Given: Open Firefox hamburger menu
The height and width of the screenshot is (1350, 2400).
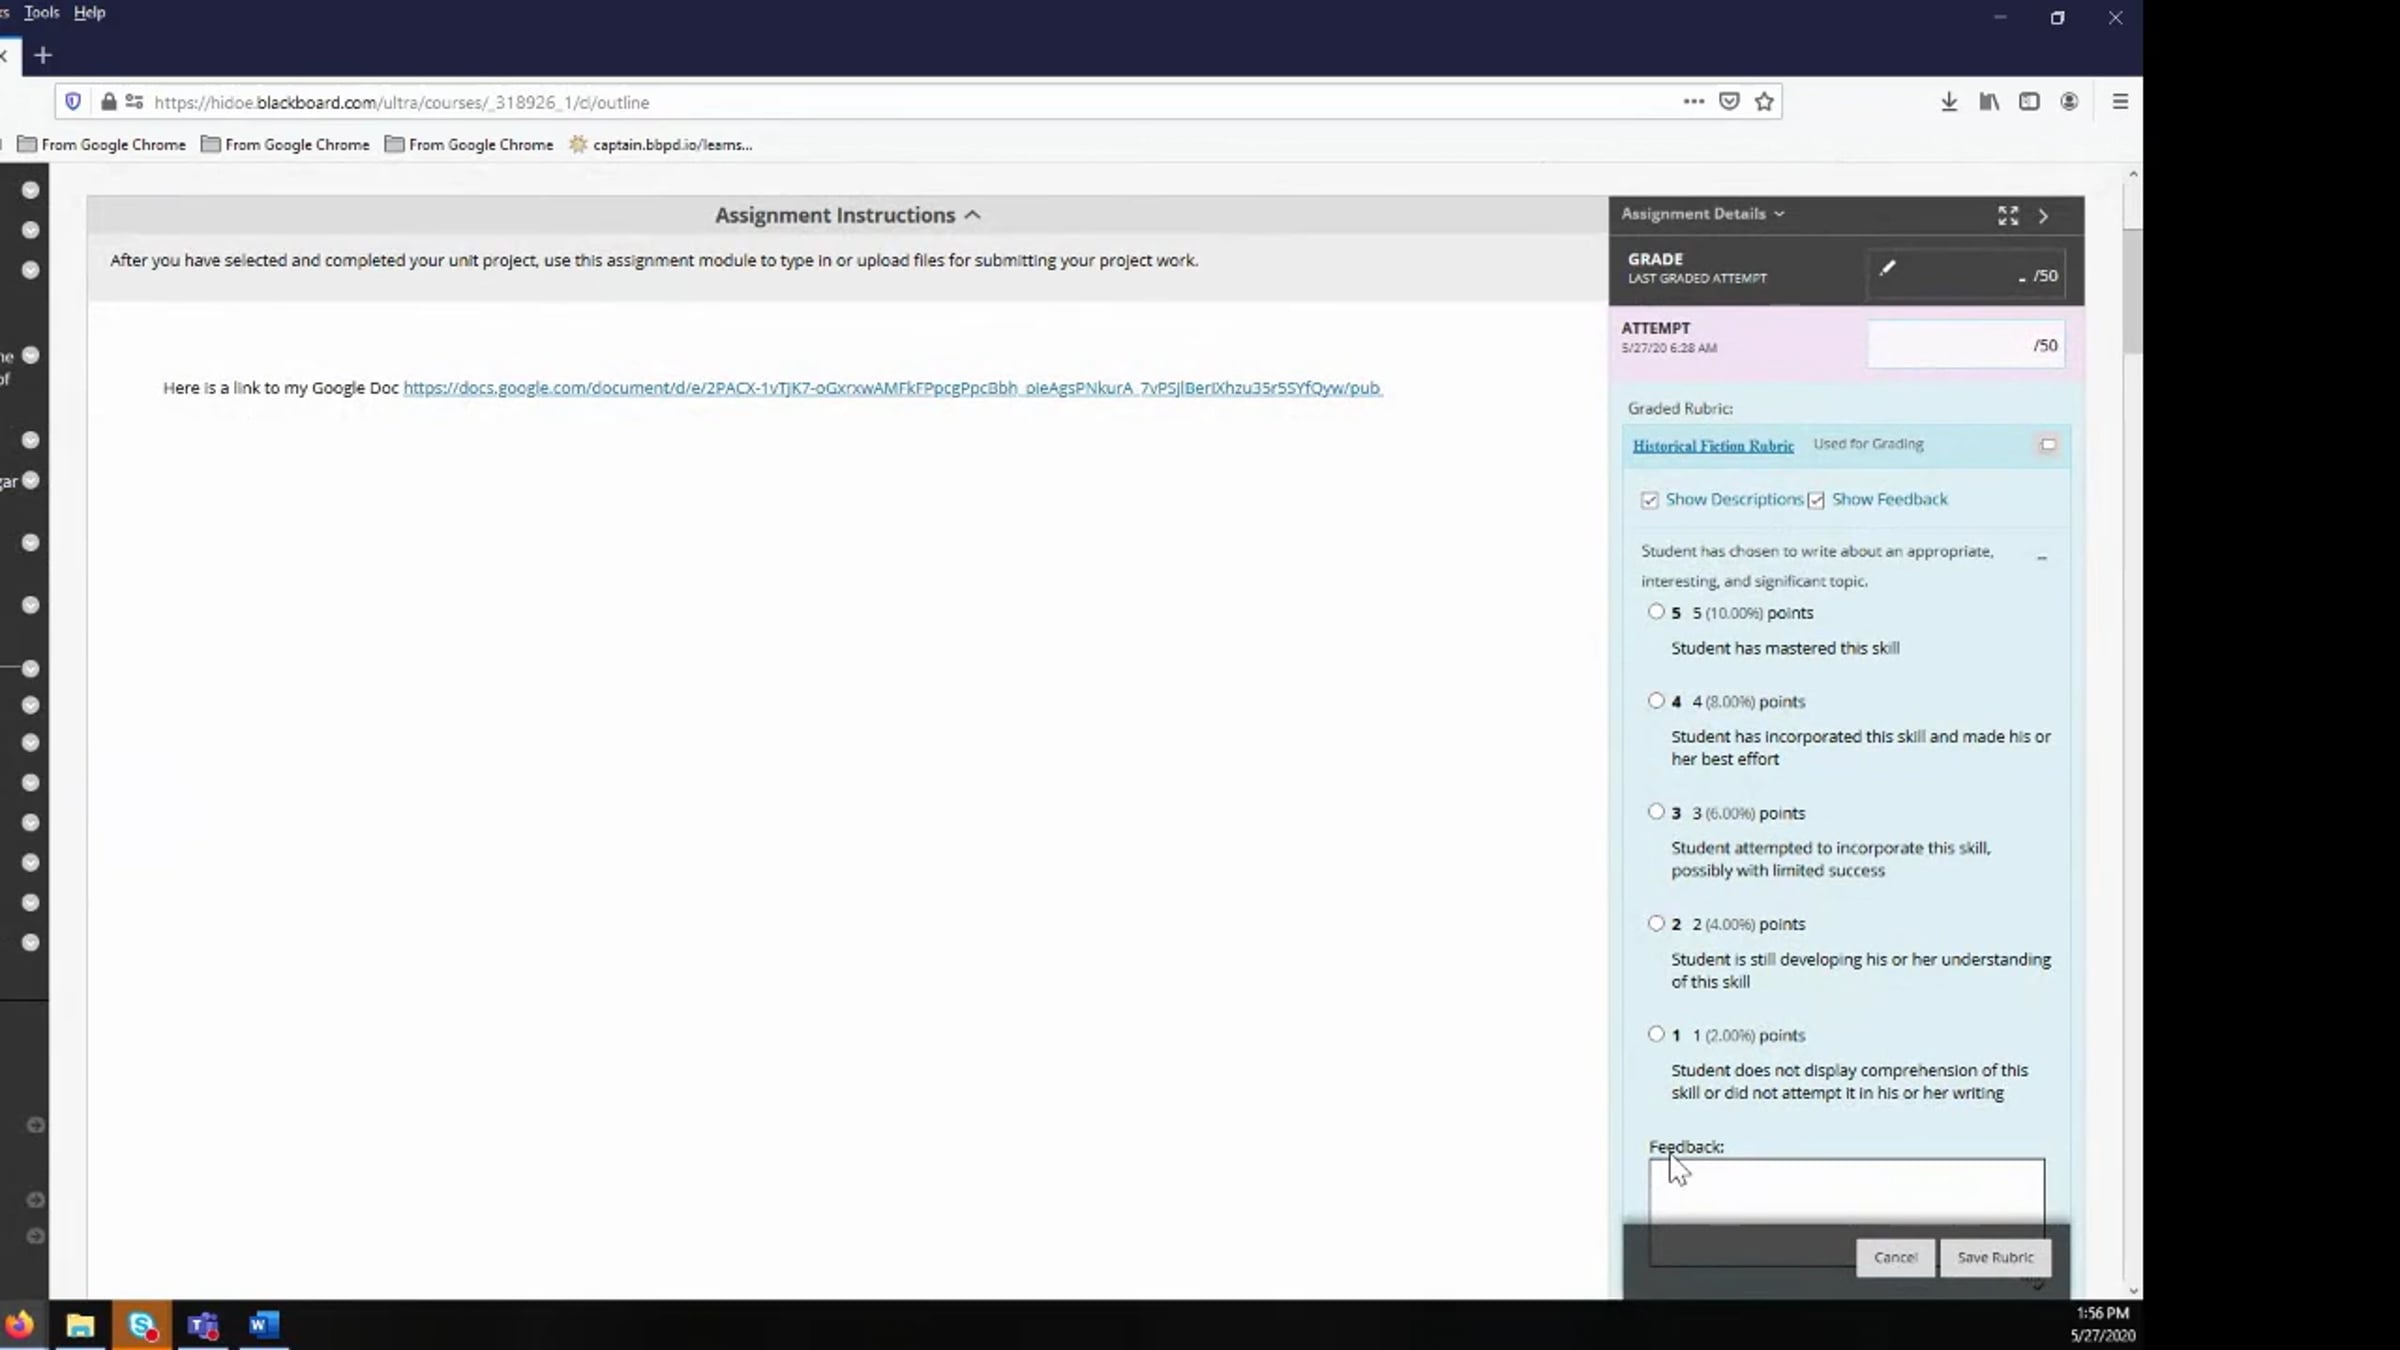Looking at the screenshot, I should (x=2120, y=102).
